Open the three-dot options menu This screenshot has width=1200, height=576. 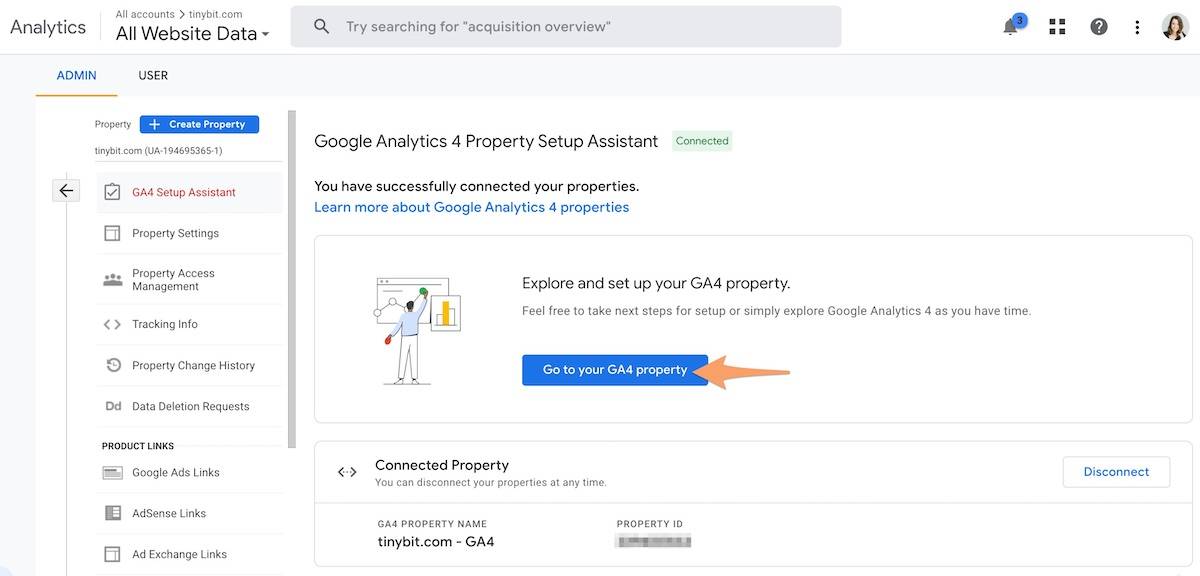pos(1137,26)
